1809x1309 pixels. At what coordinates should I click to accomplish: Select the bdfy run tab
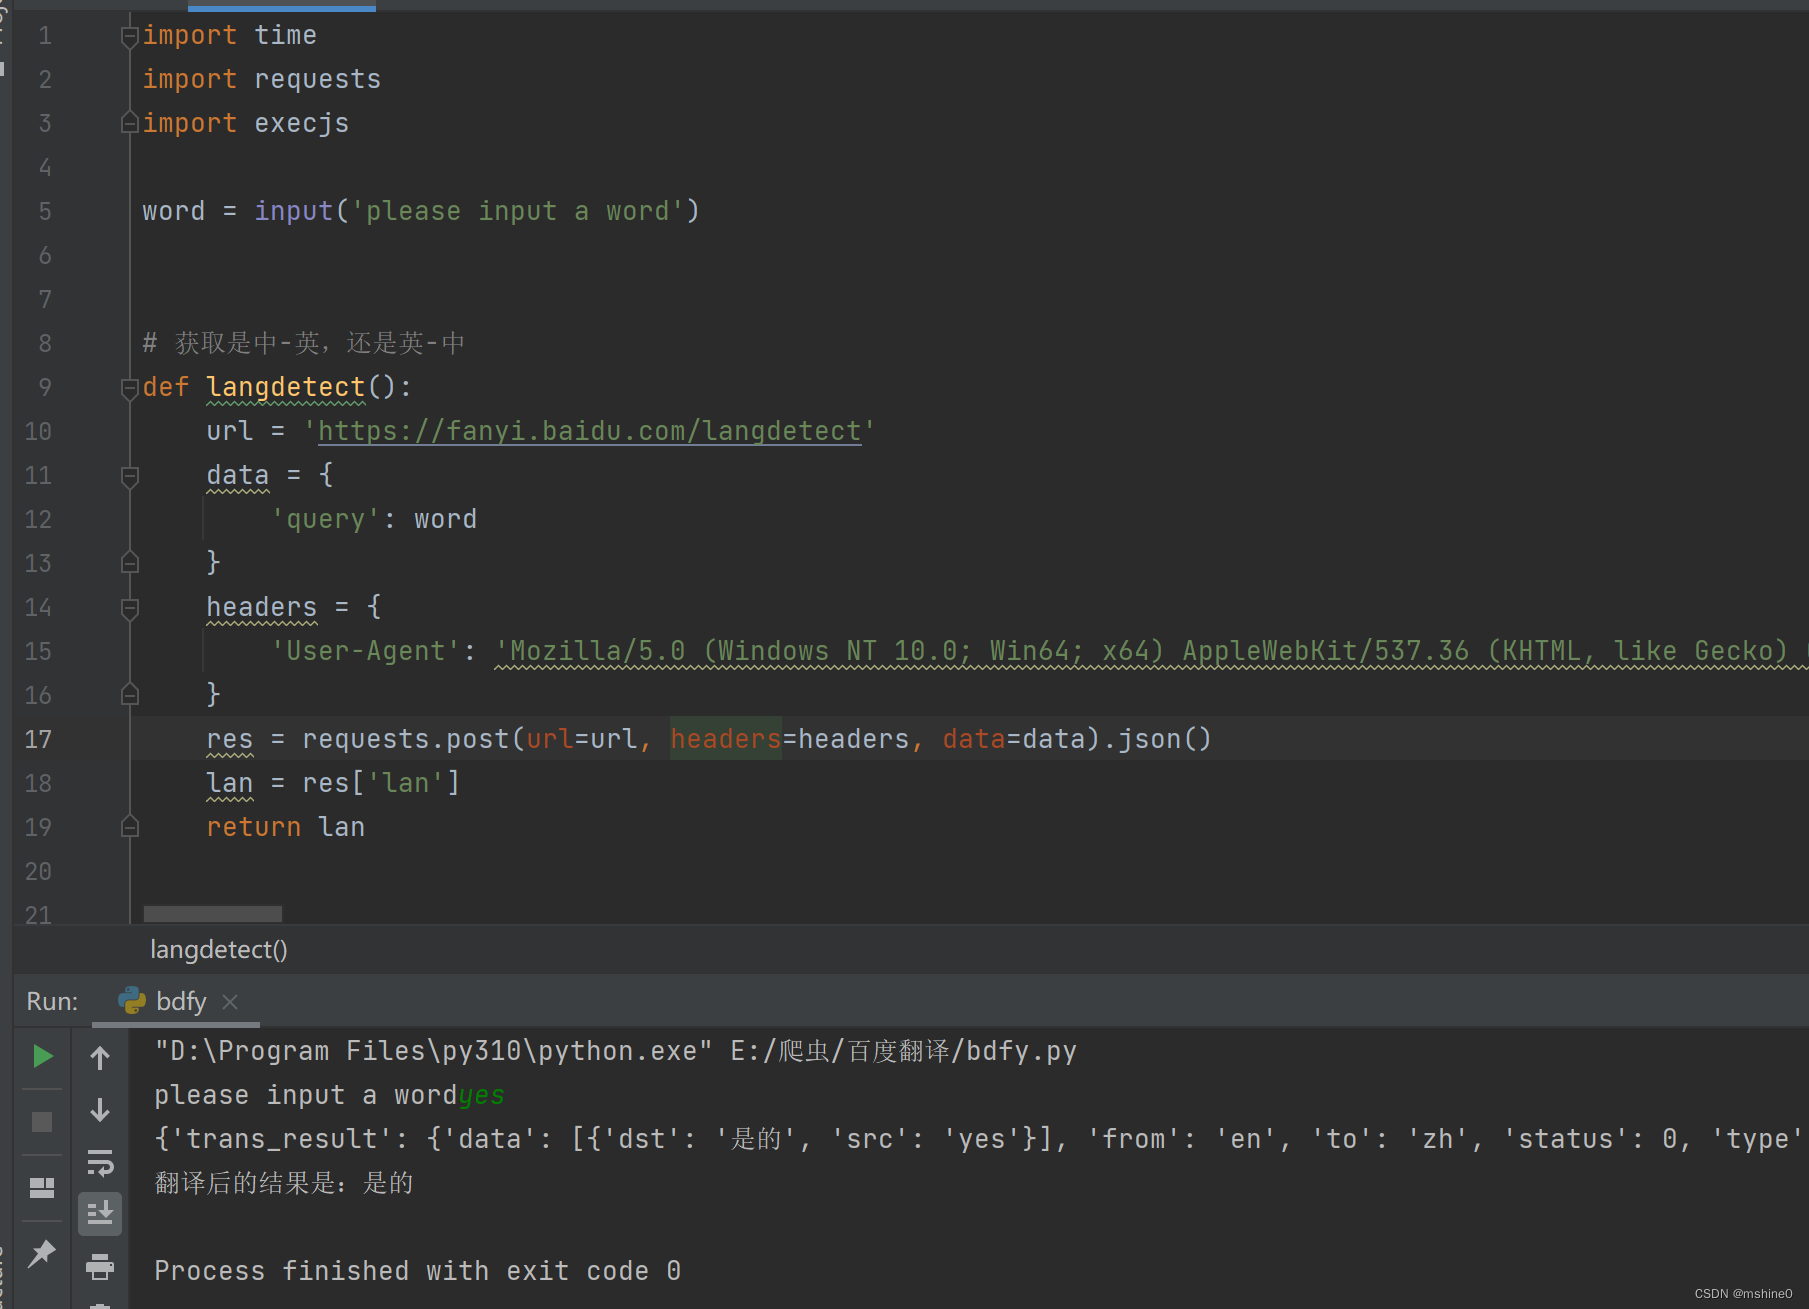(176, 1001)
